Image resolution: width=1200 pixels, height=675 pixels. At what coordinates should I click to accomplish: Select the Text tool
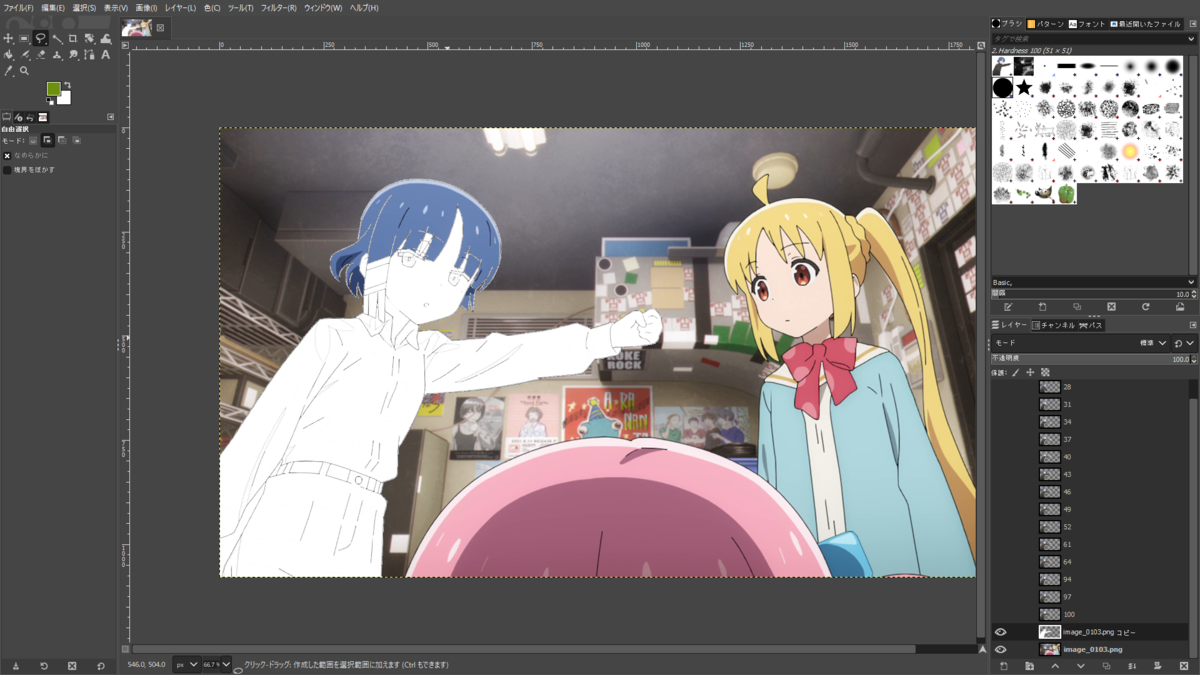click(105, 55)
